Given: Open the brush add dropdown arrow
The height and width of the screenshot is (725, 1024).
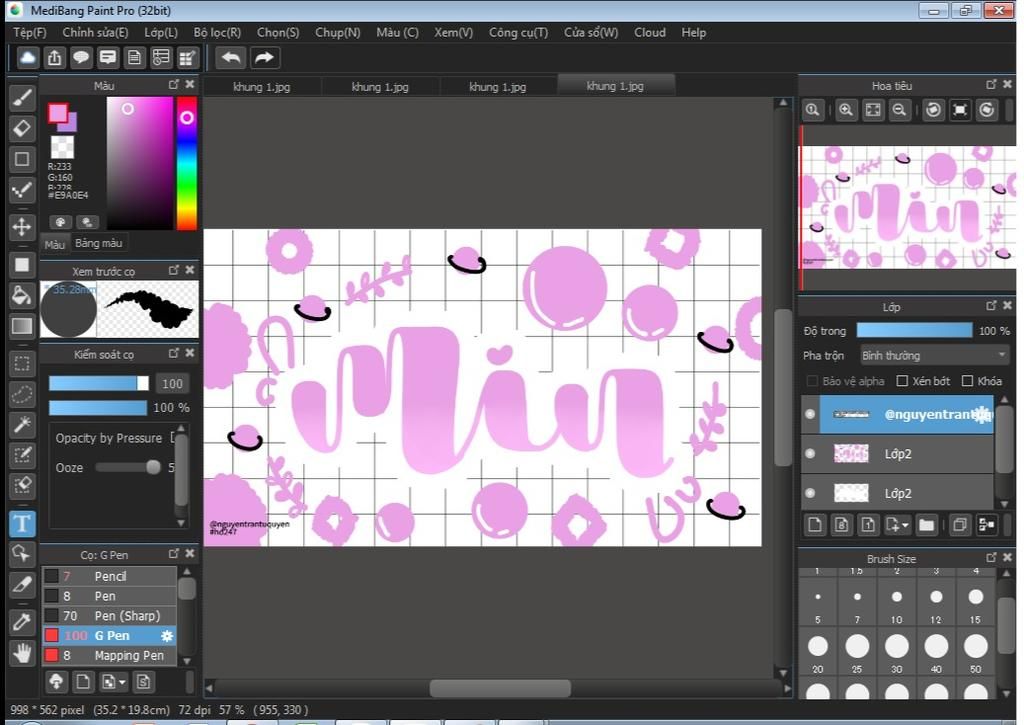Looking at the screenshot, I should point(122,683).
